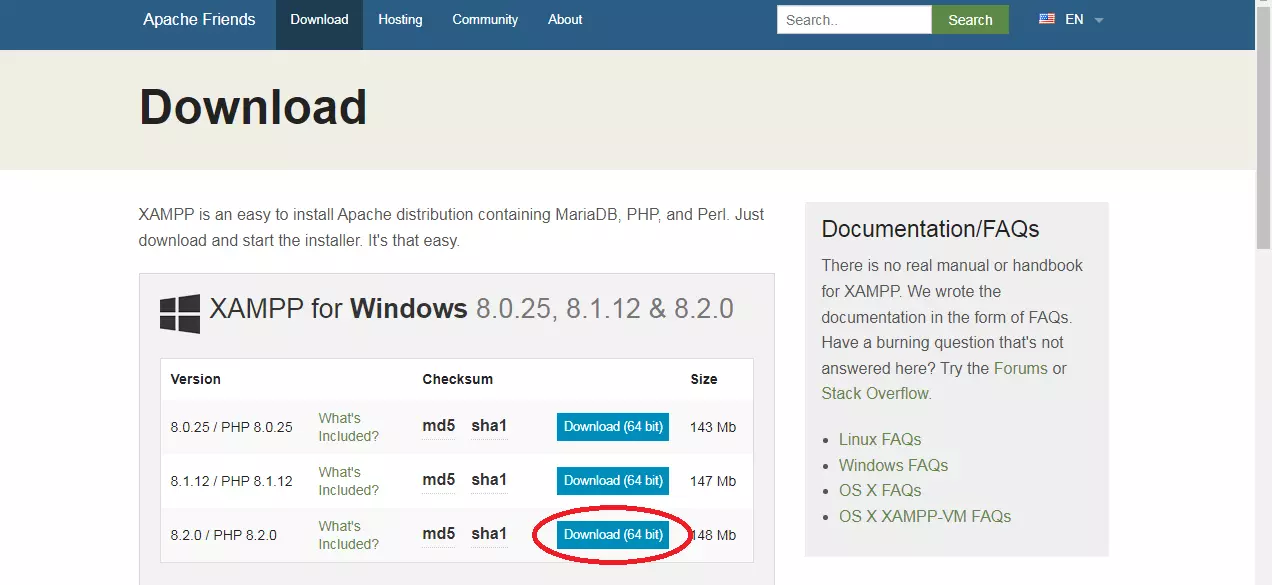Open the Forums link
This screenshot has width=1272, height=585.
pyautogui.click(x=1021, y=368)
